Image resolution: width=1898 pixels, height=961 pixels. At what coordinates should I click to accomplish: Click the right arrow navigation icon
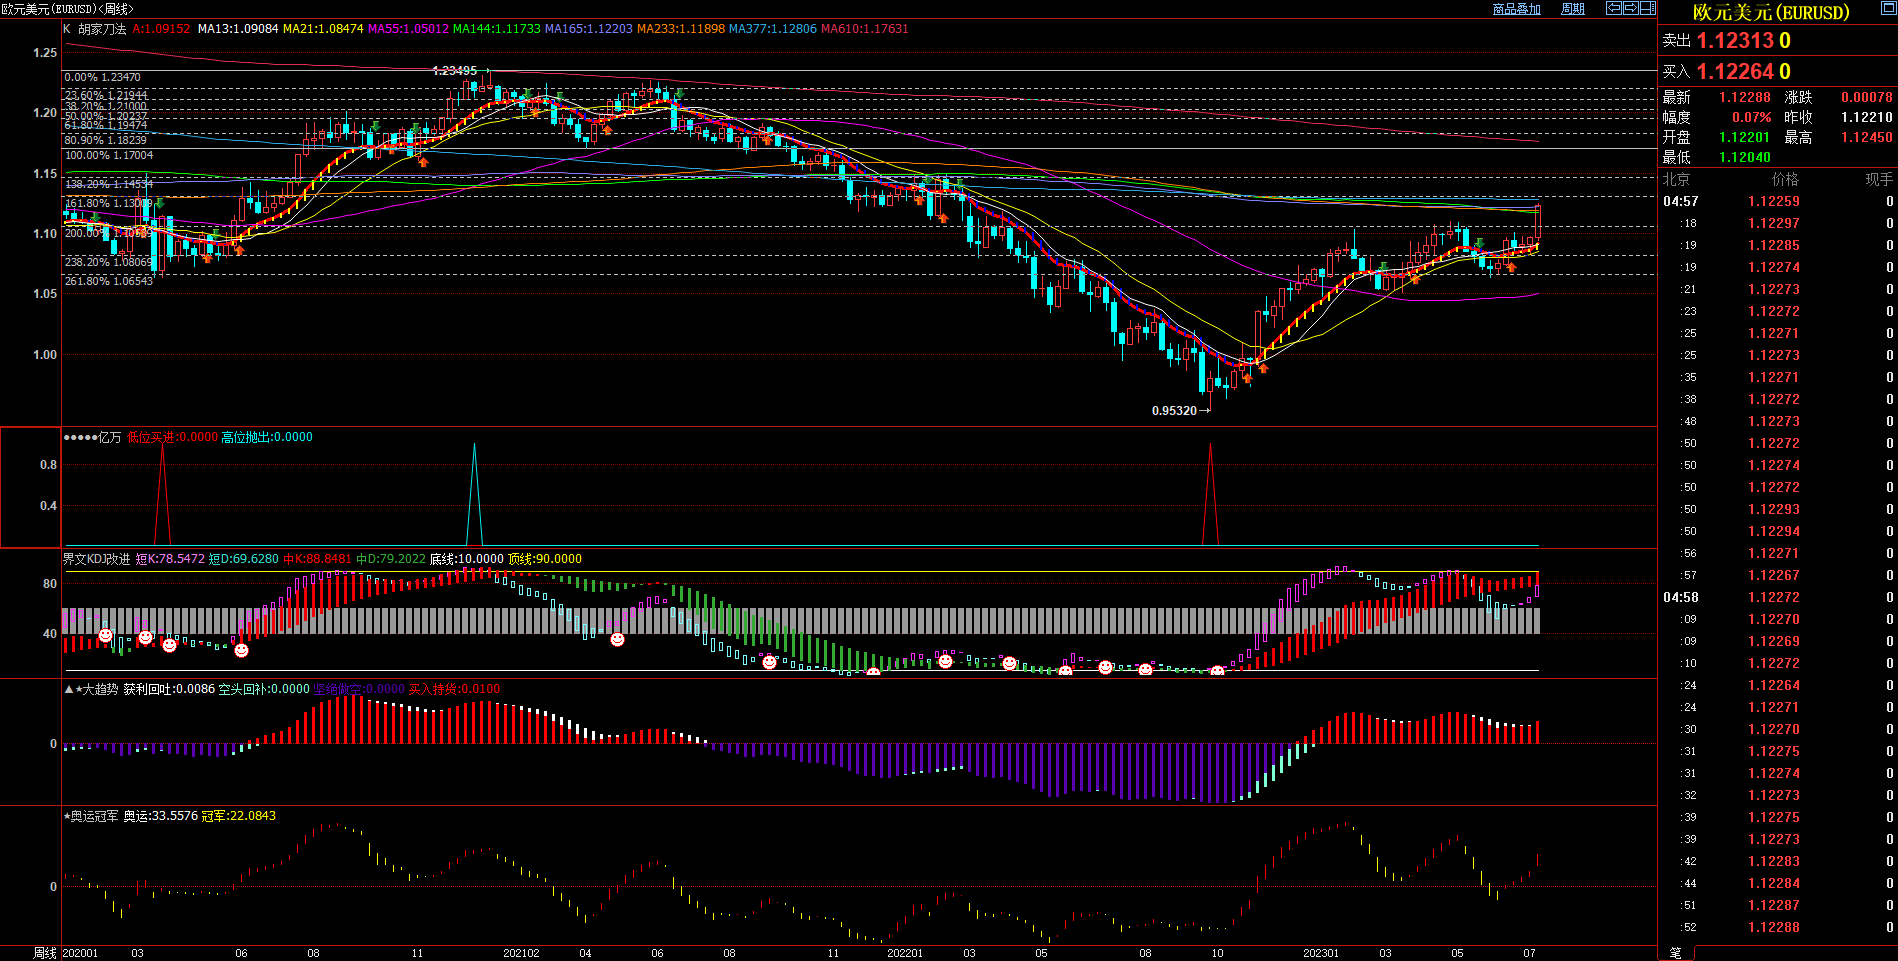coord(1631,8)
